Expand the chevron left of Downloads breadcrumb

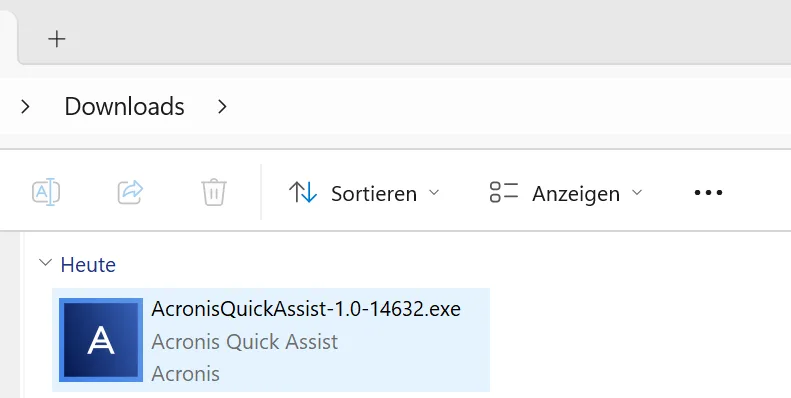pos(25,106)
